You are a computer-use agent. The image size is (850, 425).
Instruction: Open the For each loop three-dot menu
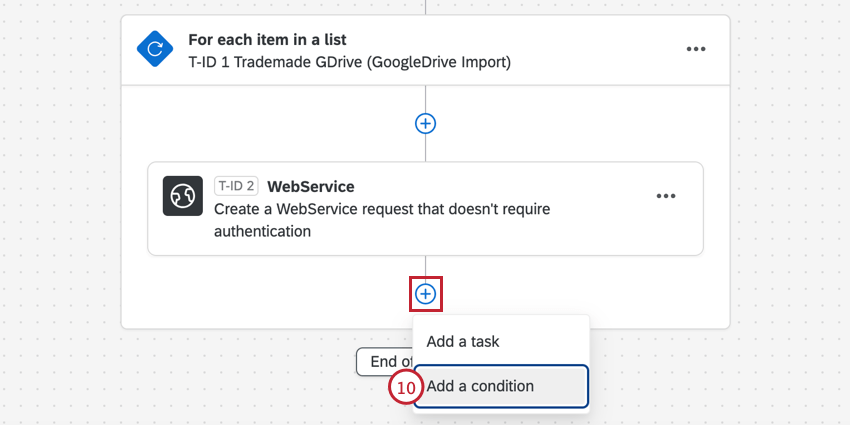[696, 49]
